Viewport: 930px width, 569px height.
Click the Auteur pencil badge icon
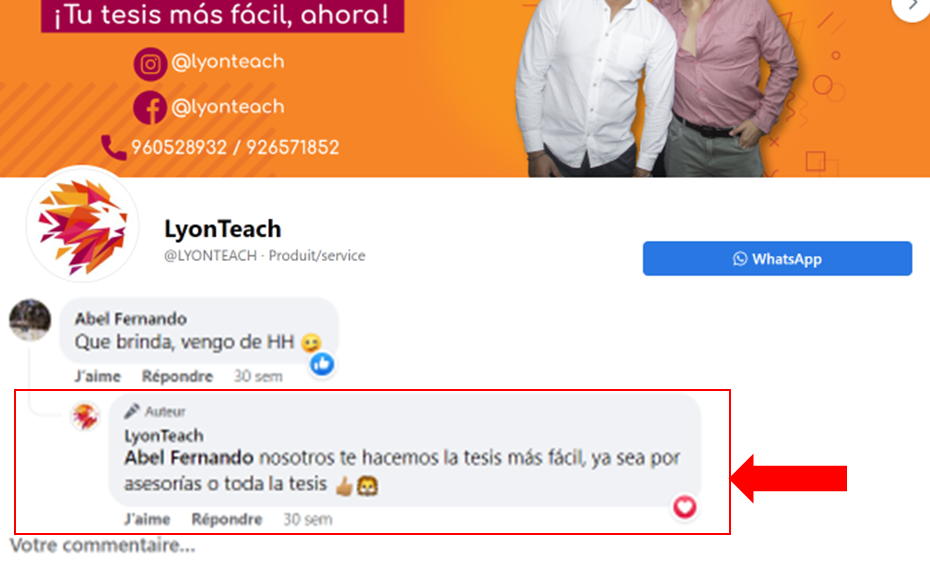click(132, 411)
